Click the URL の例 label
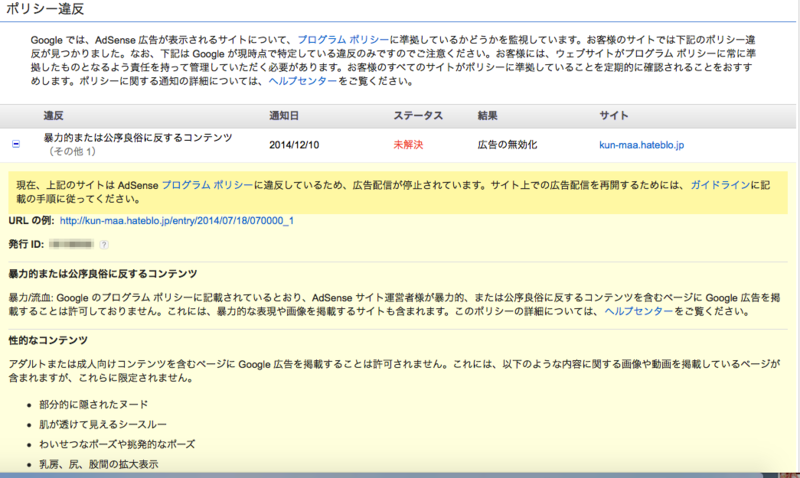Image resolution: width=800 pixels, height=478 pixels. click(32, 221)
